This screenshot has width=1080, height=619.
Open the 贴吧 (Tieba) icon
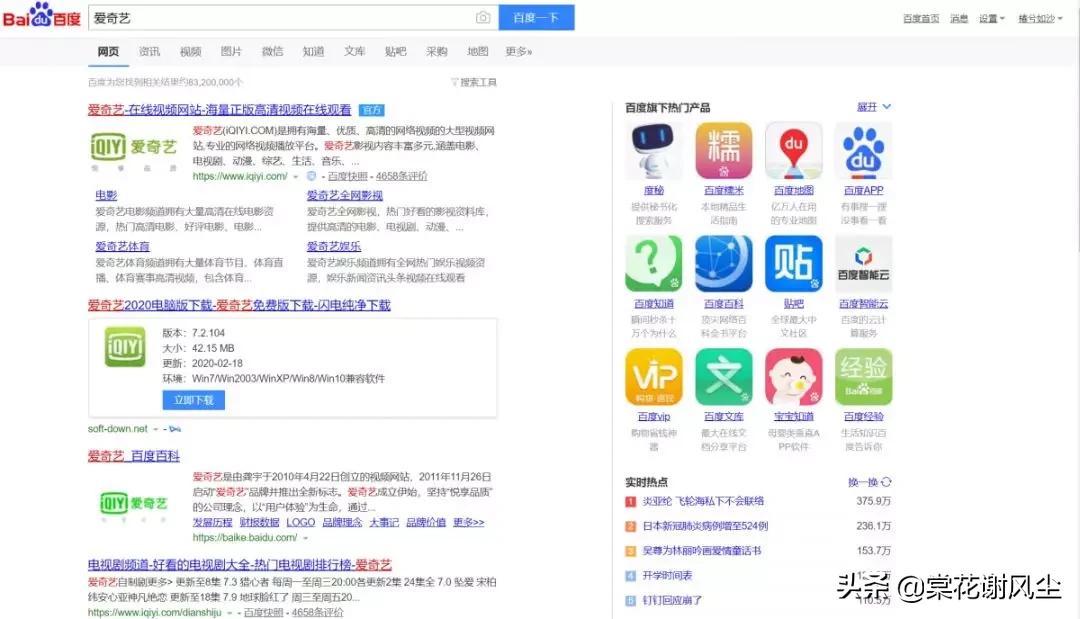[793, 262]
